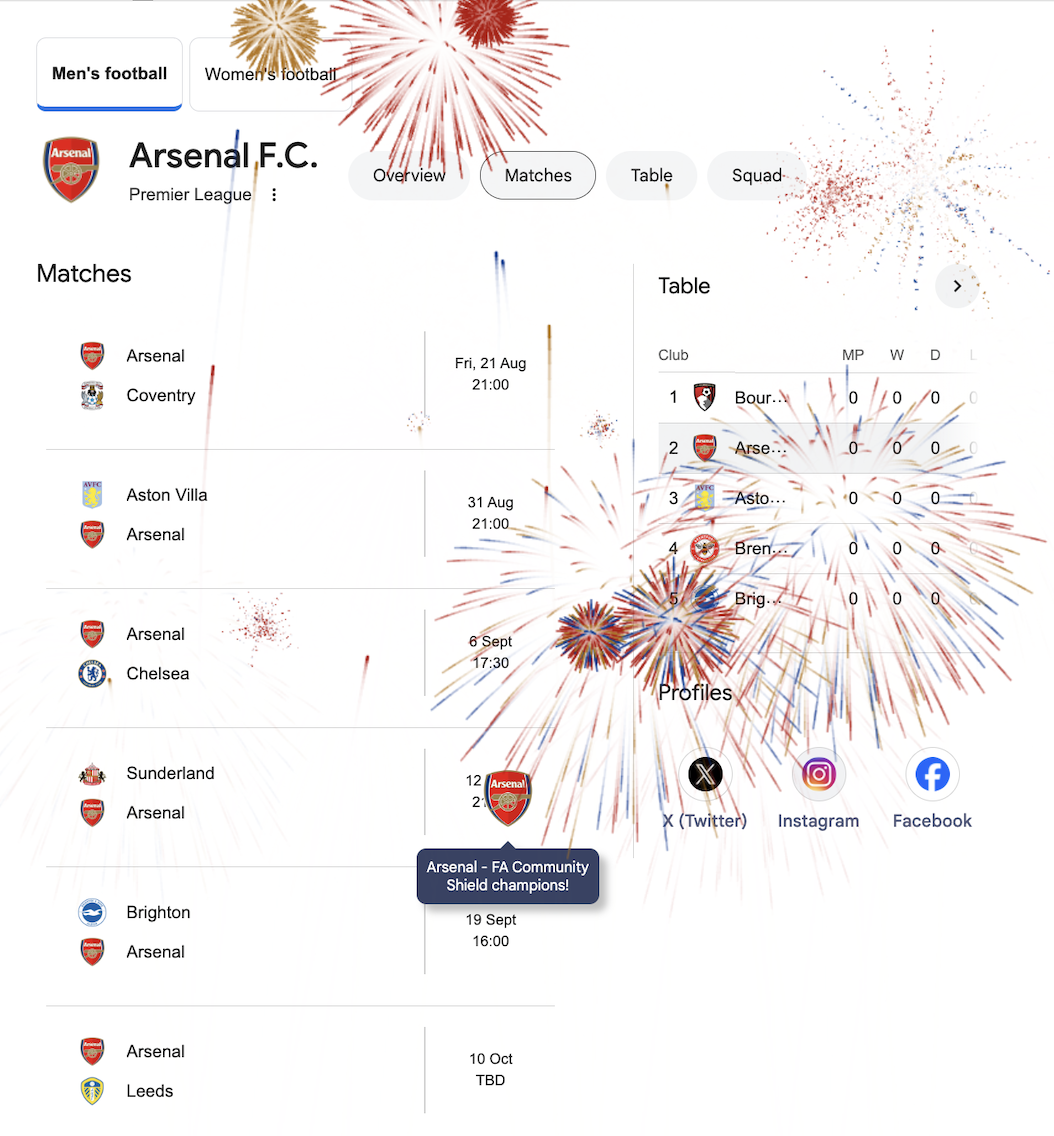Screen dimensions: 1054x1136
Task: Switch to the Women's football tab
Action: [x=270, y=74]
